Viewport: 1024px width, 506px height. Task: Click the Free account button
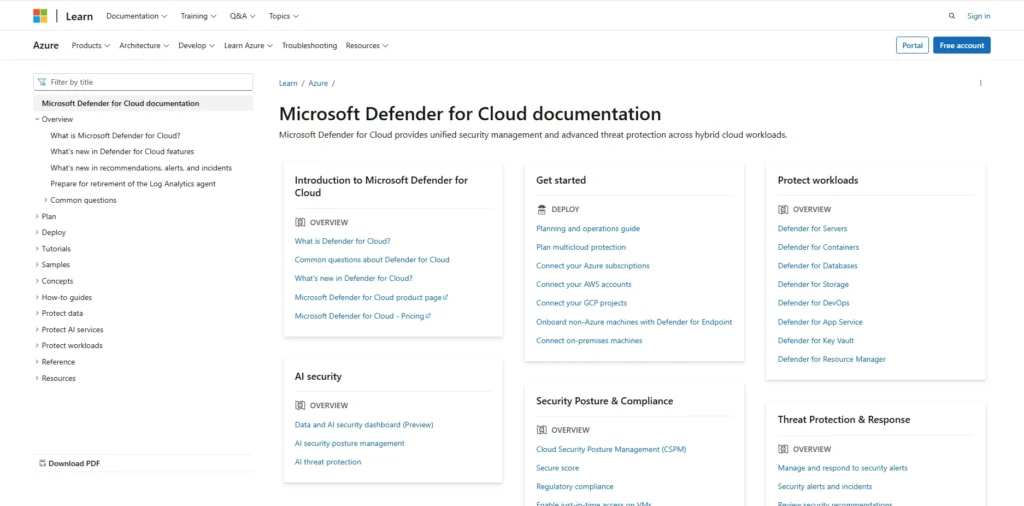962,45
